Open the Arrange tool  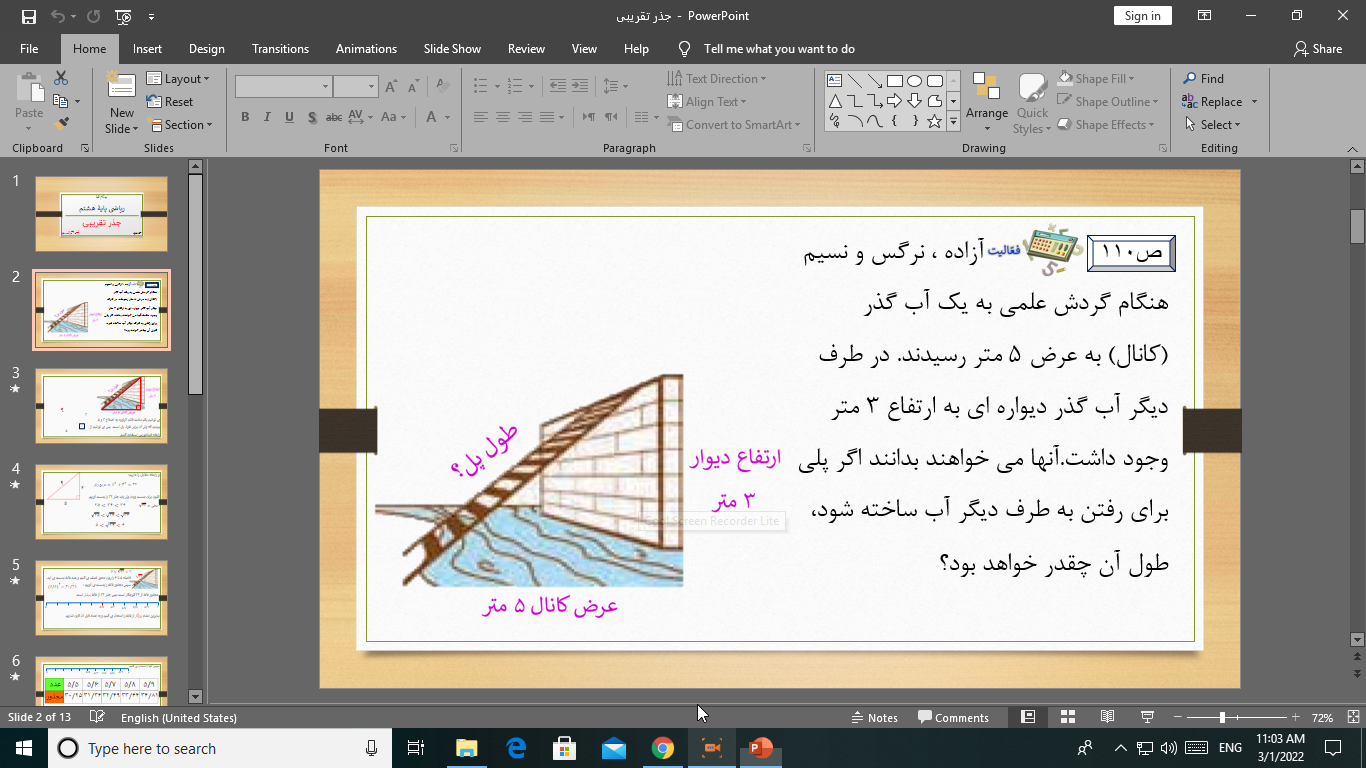tap(987, 101)
